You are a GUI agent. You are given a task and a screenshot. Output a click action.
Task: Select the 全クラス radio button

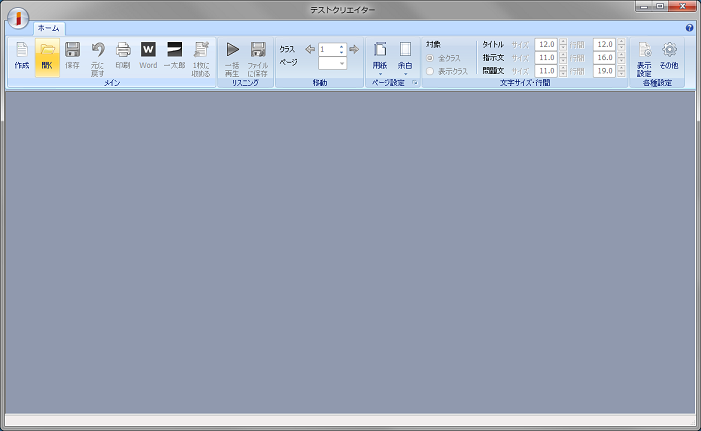(x=431, y=58)
